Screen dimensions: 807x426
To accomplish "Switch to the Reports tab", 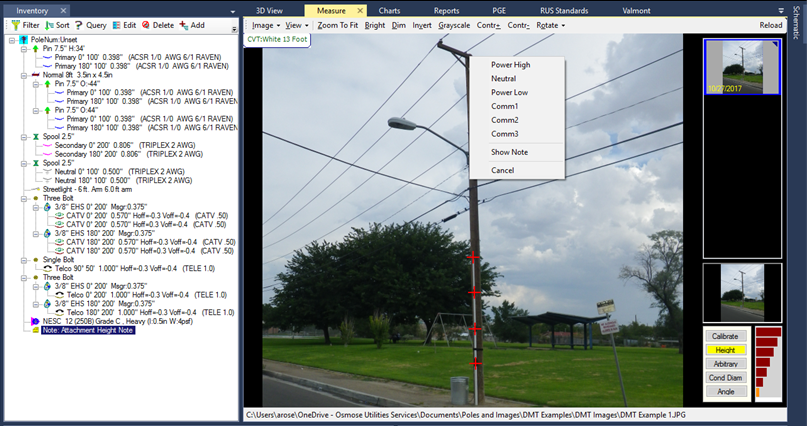I will [x=446, y=10].
